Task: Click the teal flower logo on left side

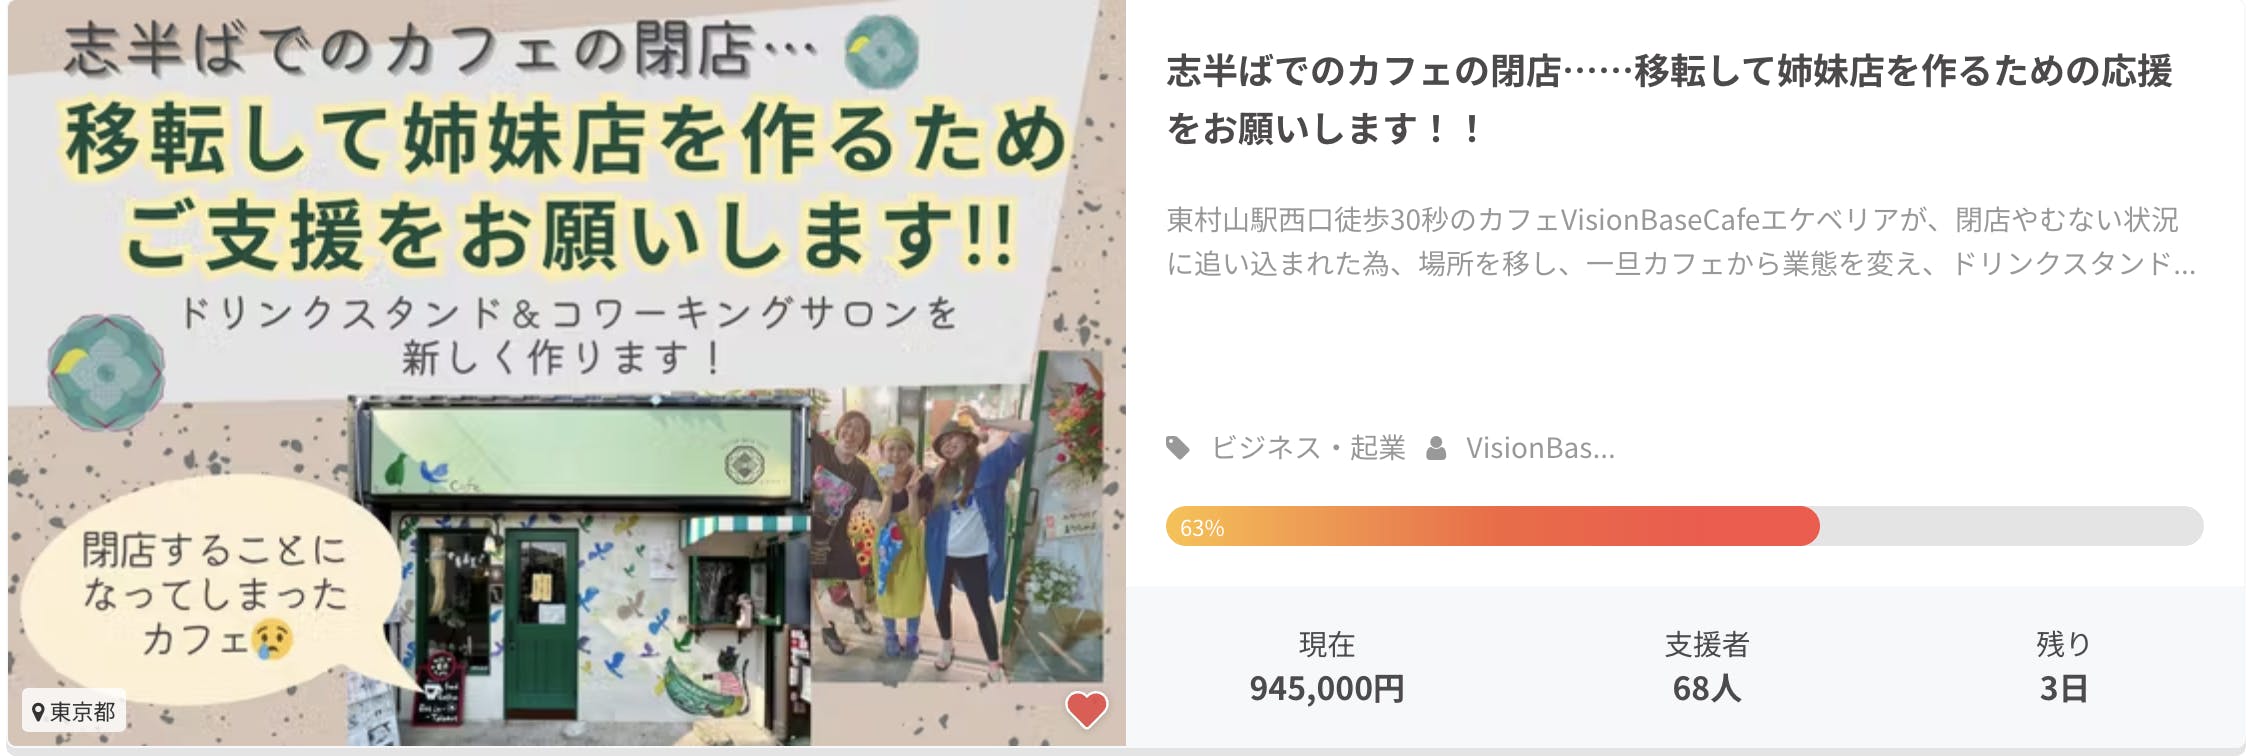Action: click(105, 371)
